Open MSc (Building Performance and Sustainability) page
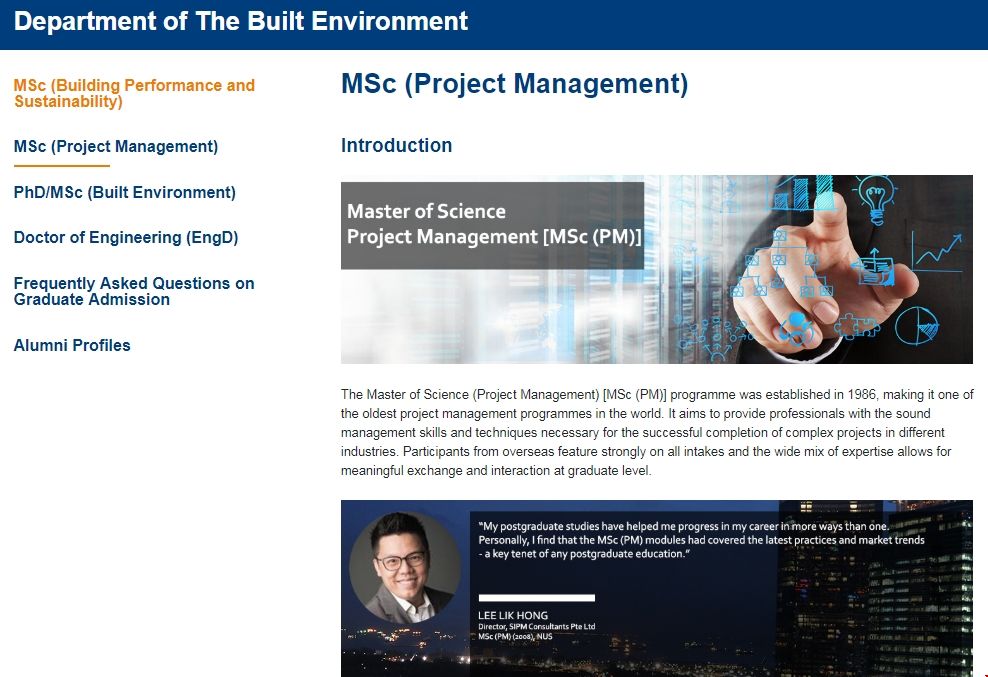 (x=134, y=93)
